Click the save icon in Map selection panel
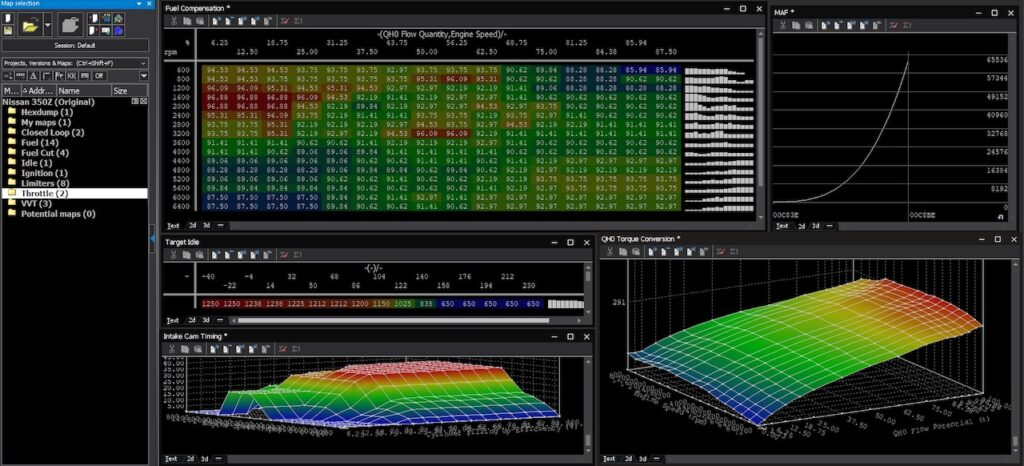Viewport: 1024px width, 466px height. point(9,31)
